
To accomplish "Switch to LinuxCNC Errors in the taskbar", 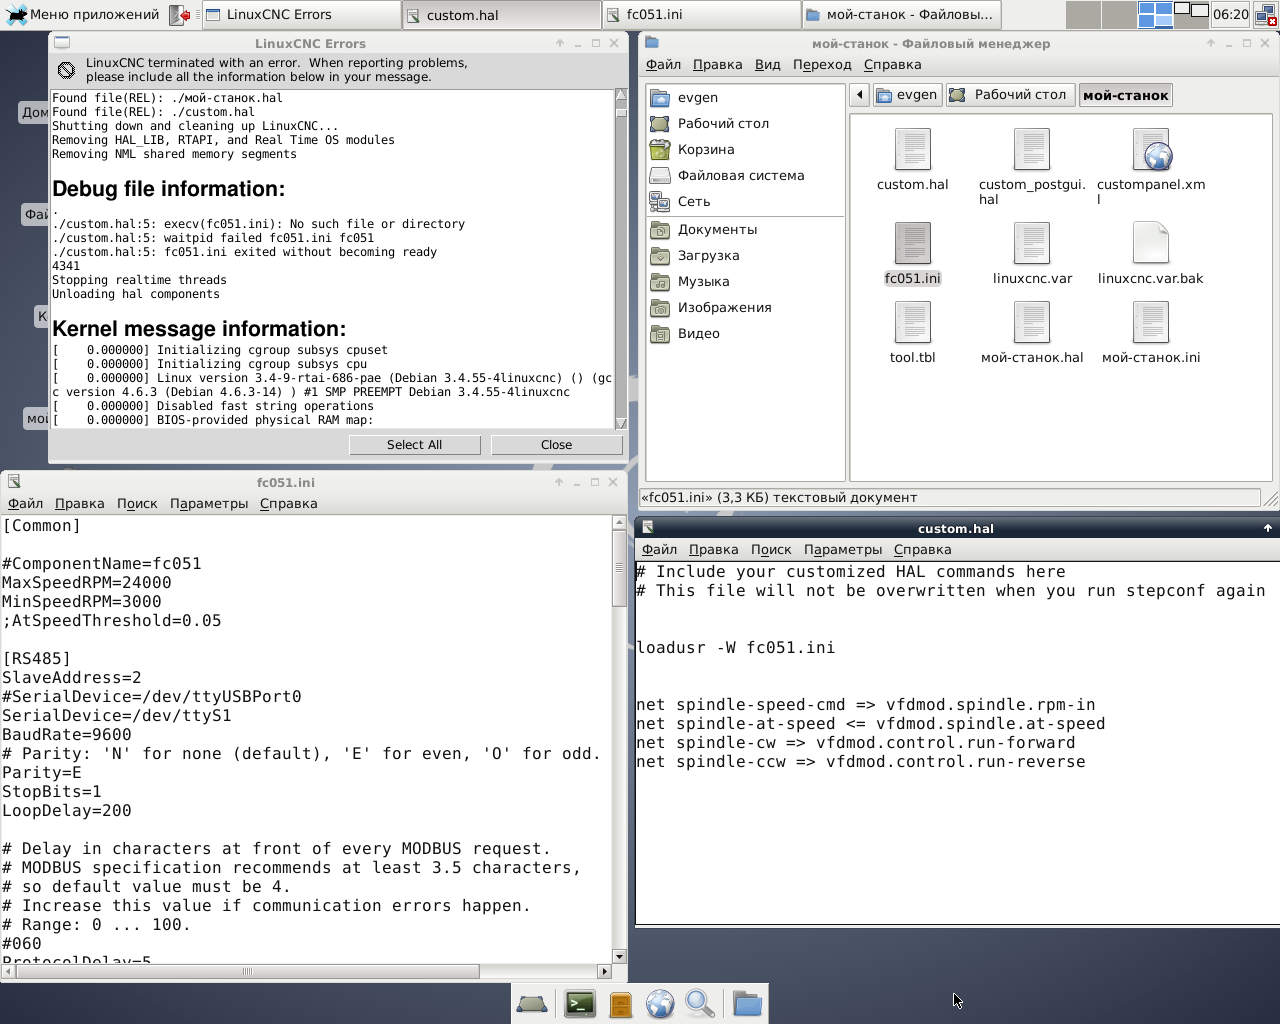I will tap(300, 15).
